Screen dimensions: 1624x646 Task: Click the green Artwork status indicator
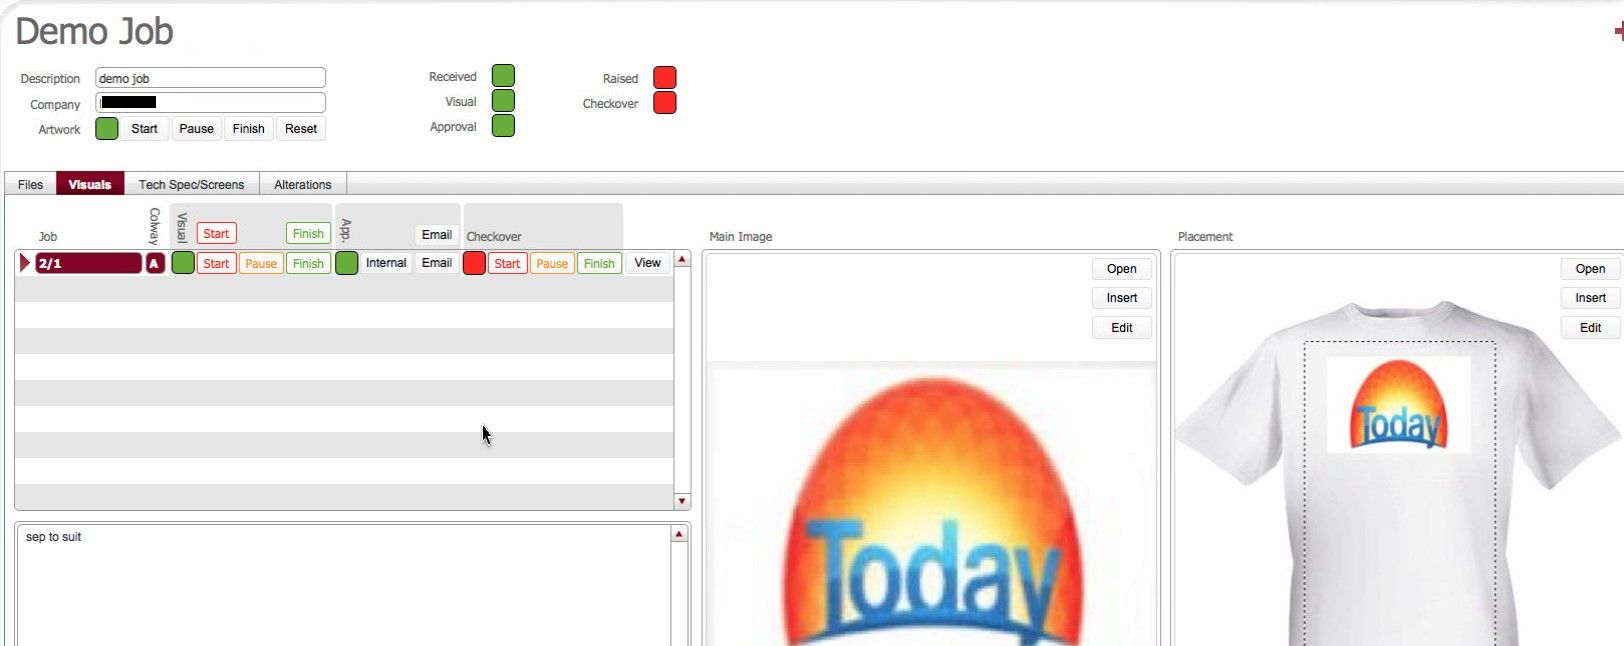pyautogui.click(x=107, y=129)
